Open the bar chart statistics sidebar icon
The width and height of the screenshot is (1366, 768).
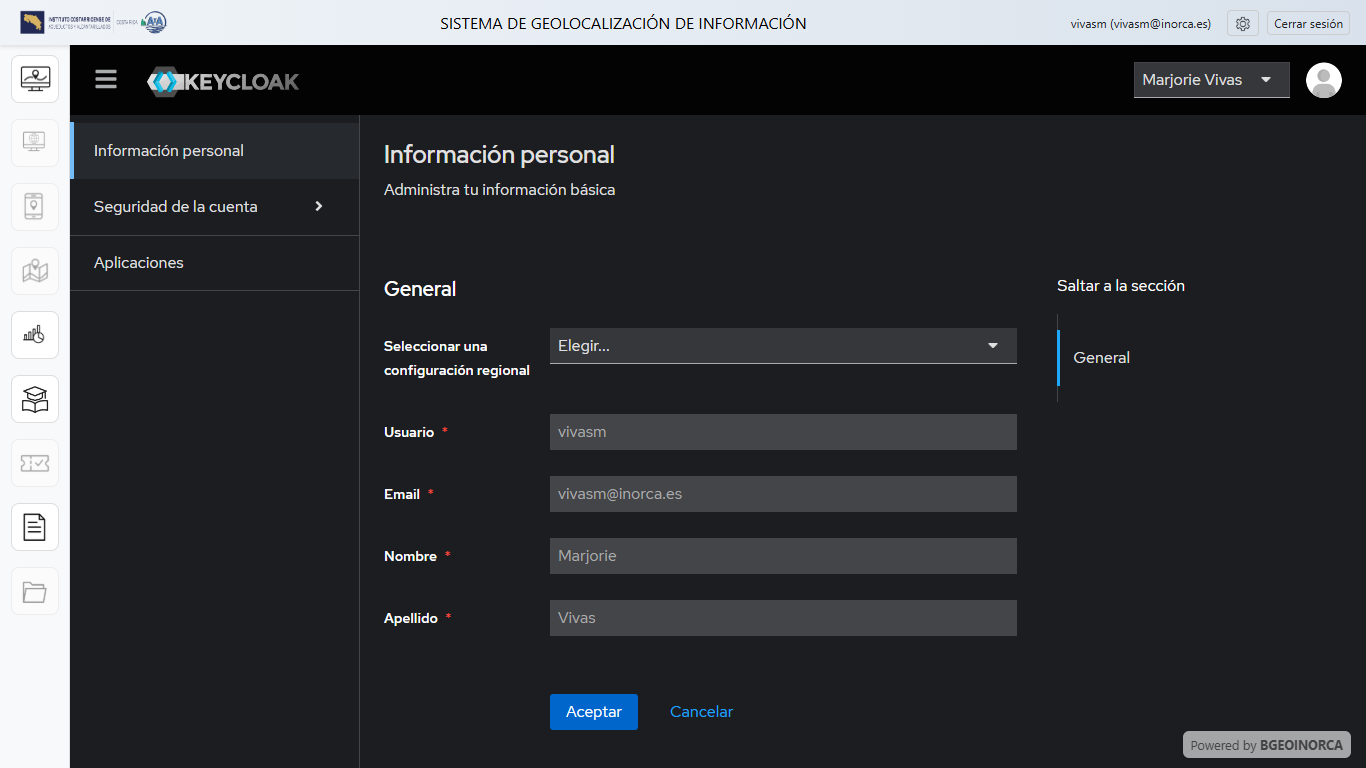coord(35,335)
